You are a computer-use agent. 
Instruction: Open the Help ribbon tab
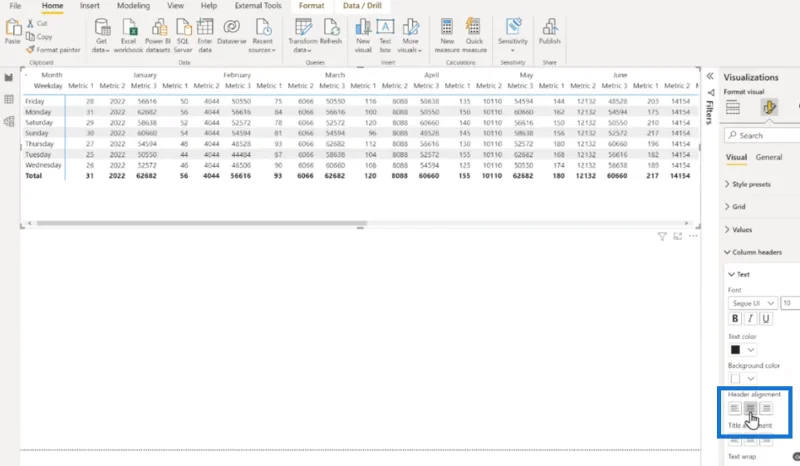[209, 6]
